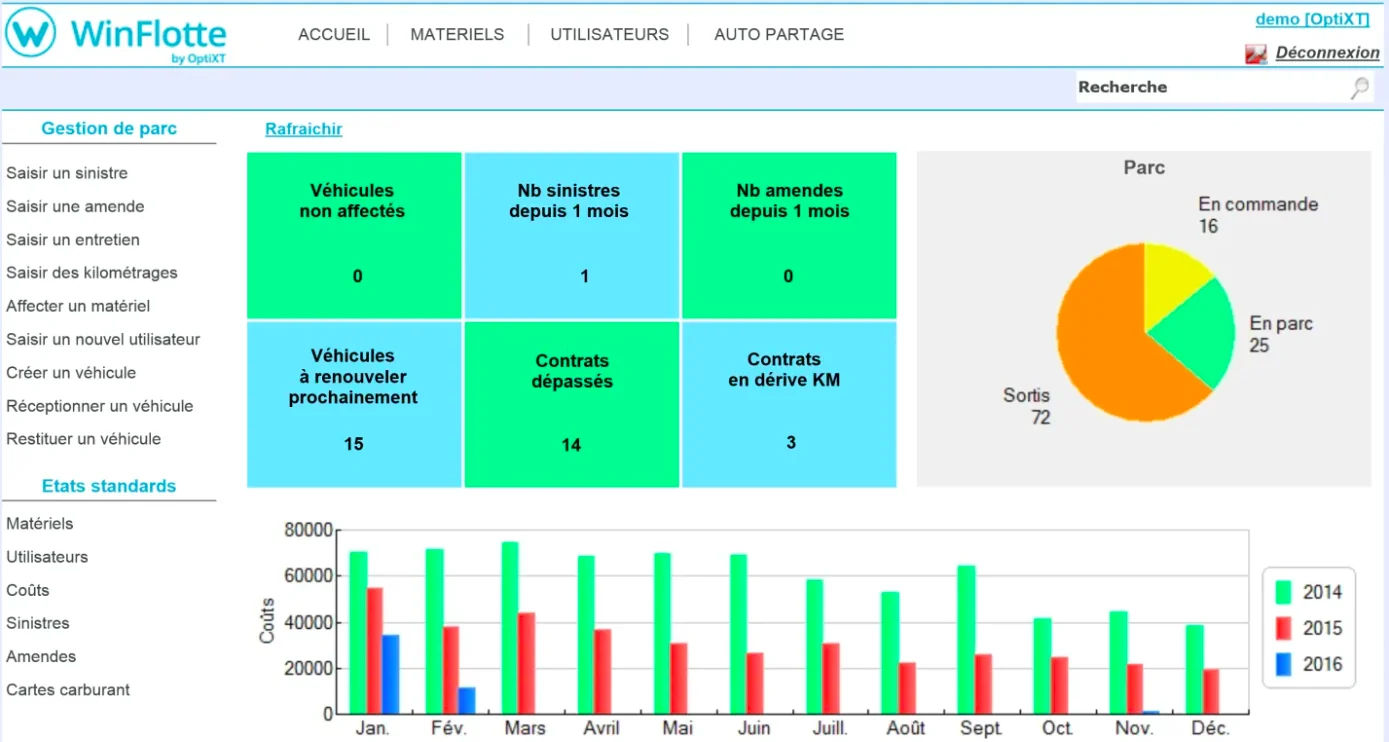Open the MATERIELS menu
Screen dimensions: 1389x742
[457, 34]
